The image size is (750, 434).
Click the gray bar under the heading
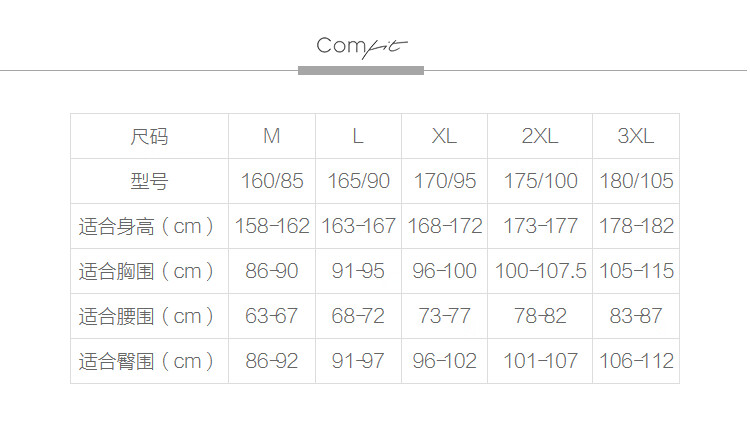pyautogui.click(x=361, y=70)
